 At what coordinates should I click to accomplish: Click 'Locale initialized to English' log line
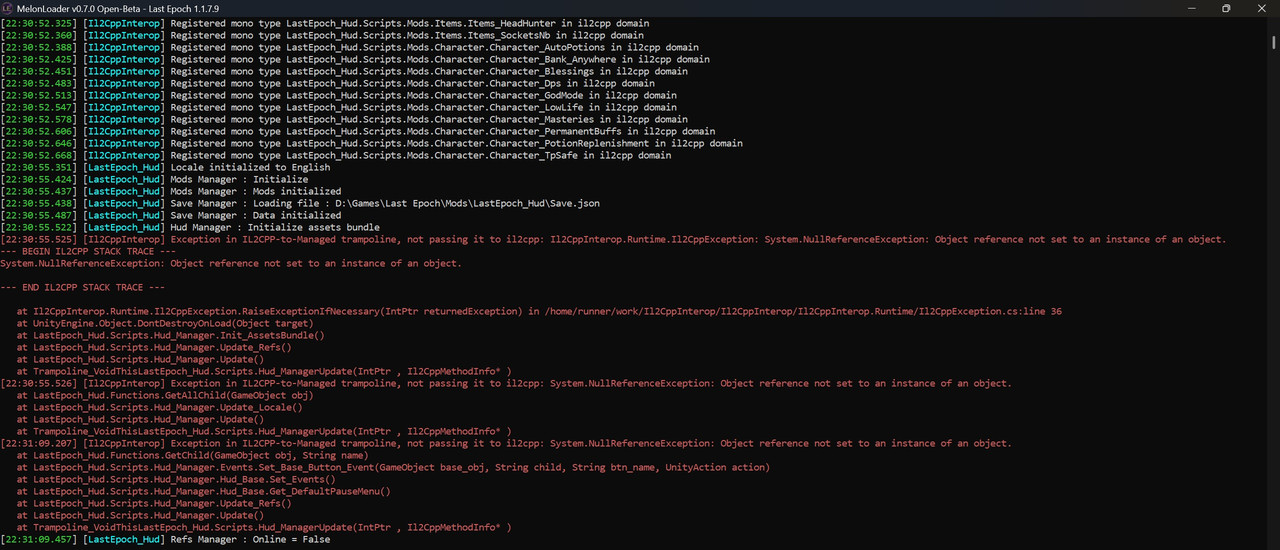click(x=165, y=167)
